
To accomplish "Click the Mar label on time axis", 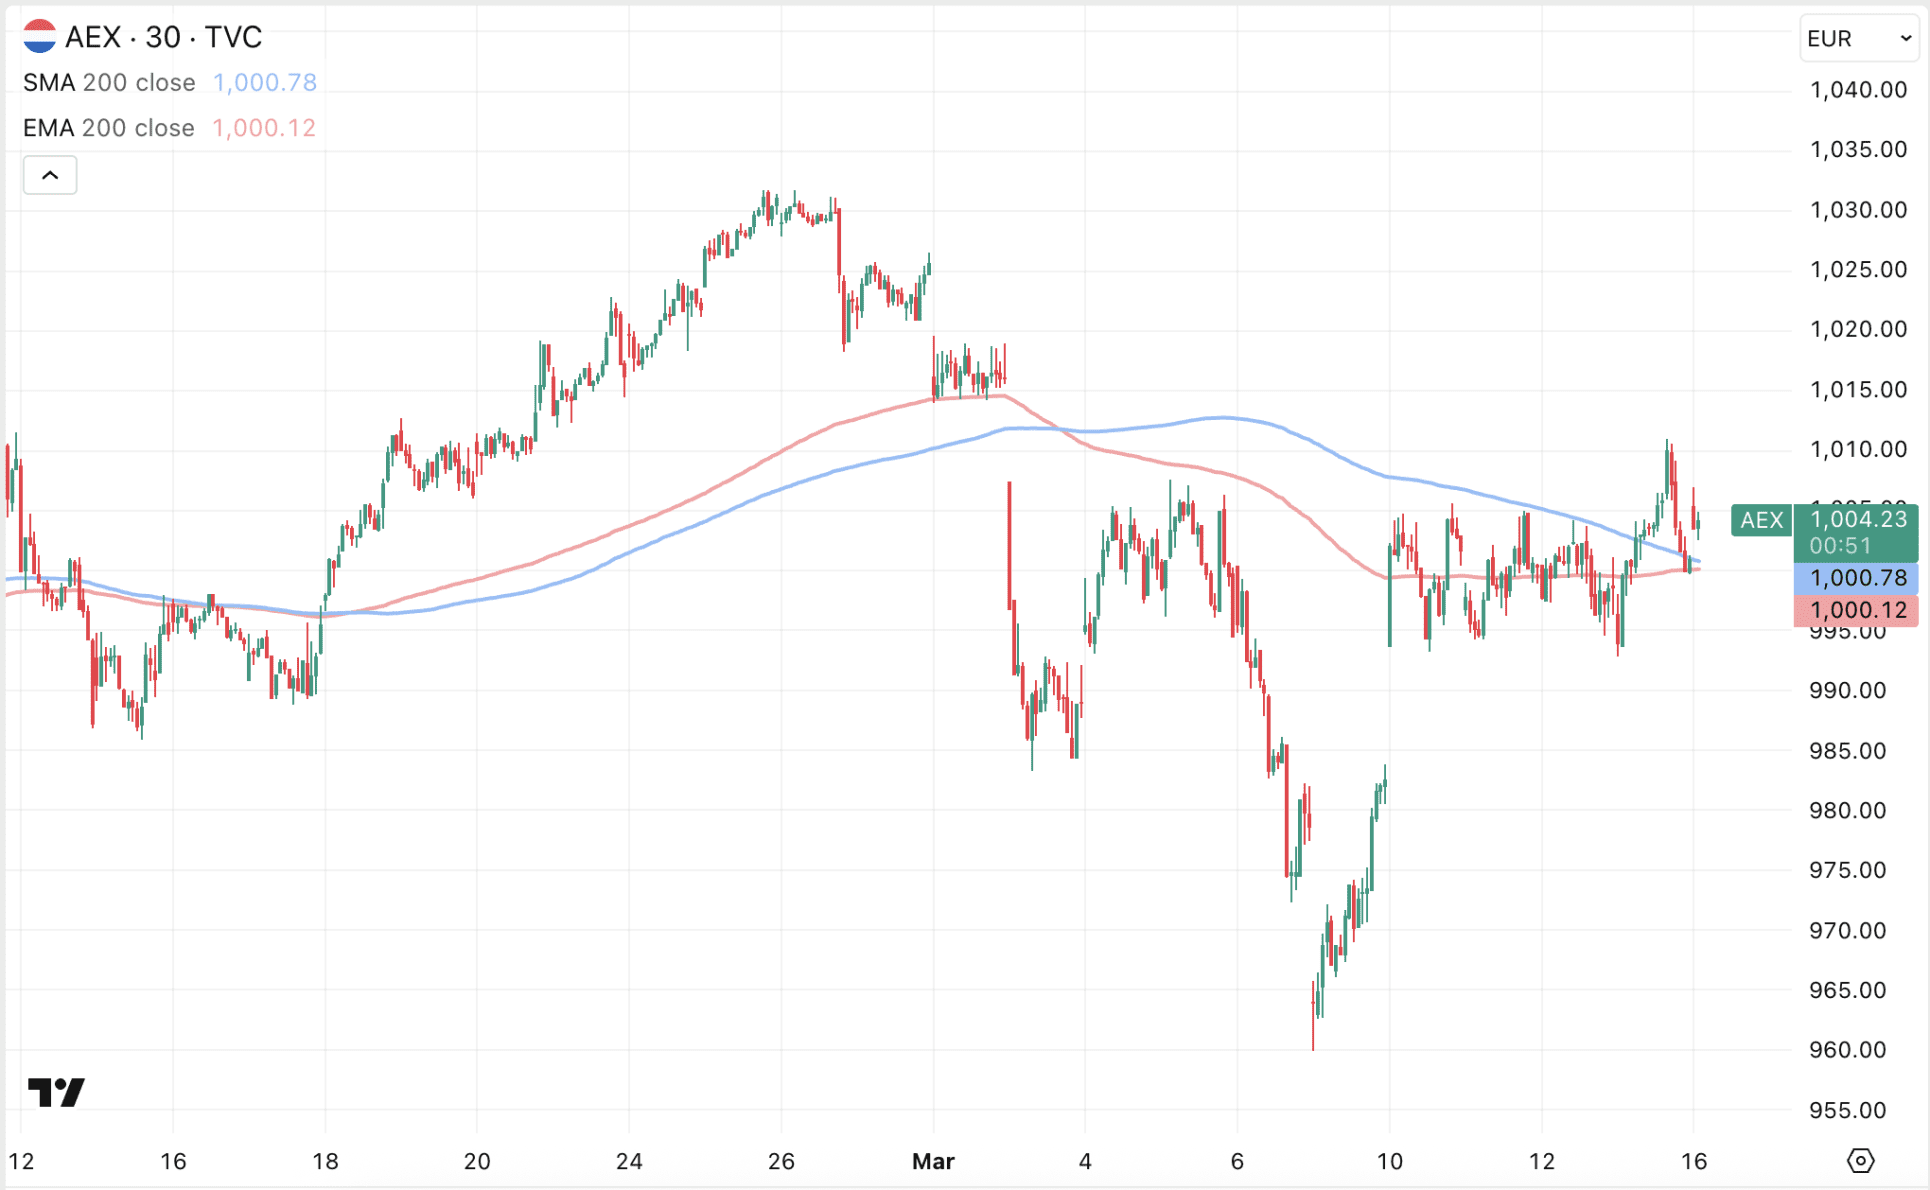I will [x=933, y=1161].
